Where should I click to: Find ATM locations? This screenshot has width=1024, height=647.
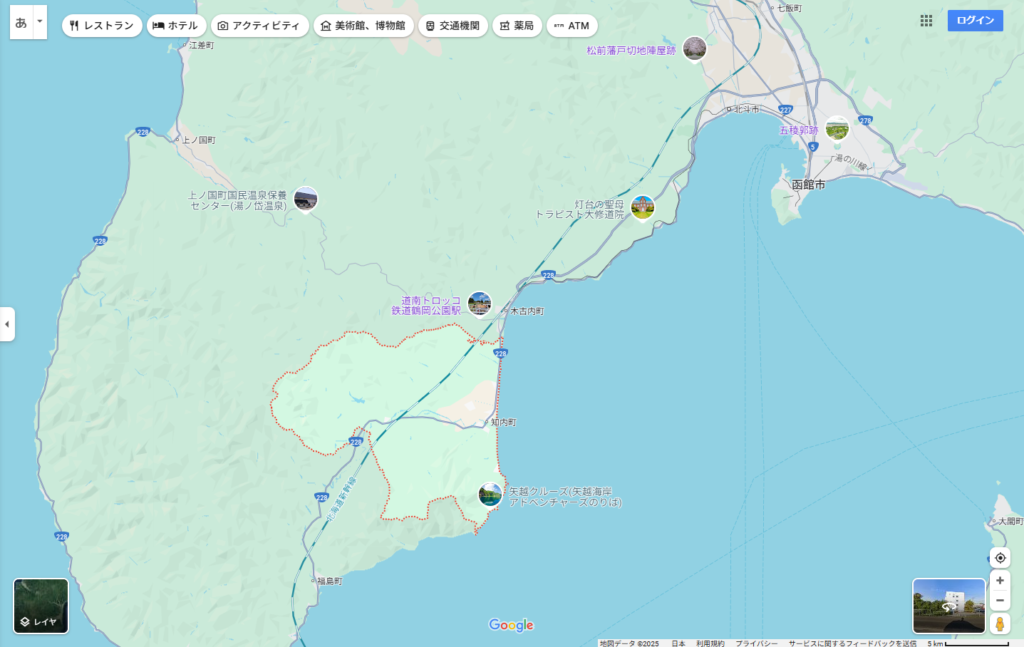click(x=572, y=25)
